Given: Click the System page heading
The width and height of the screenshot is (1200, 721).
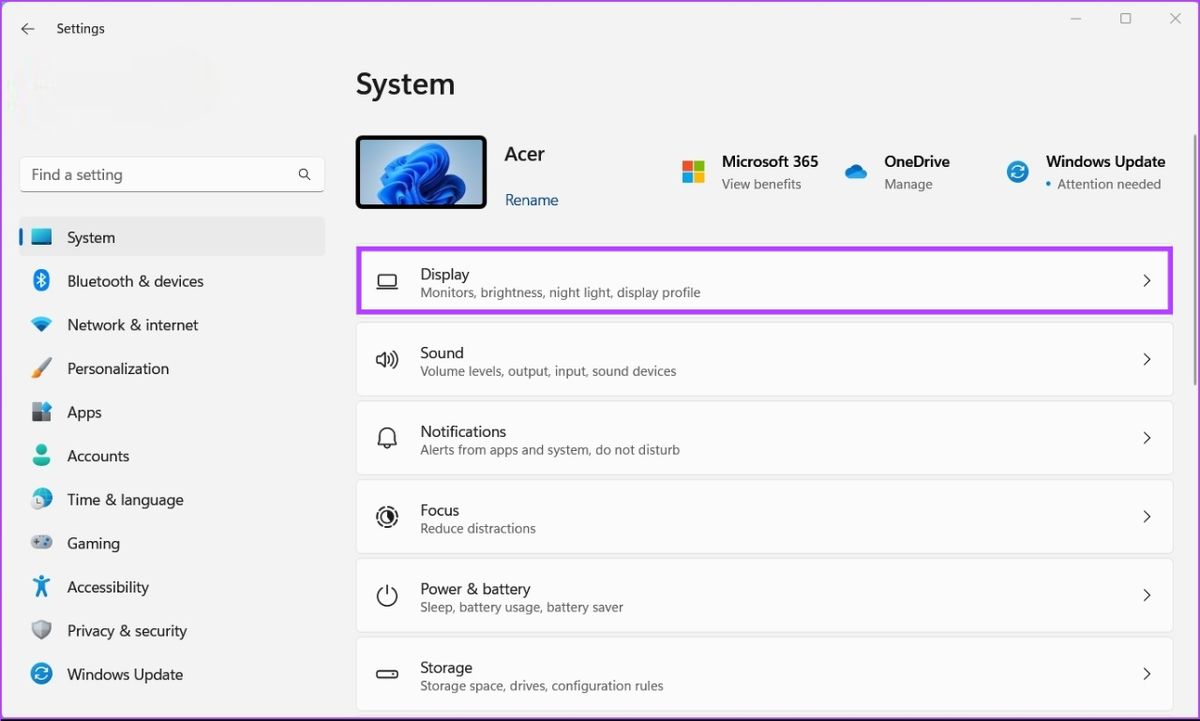Looking at the screenshot, I should point(405,84).
